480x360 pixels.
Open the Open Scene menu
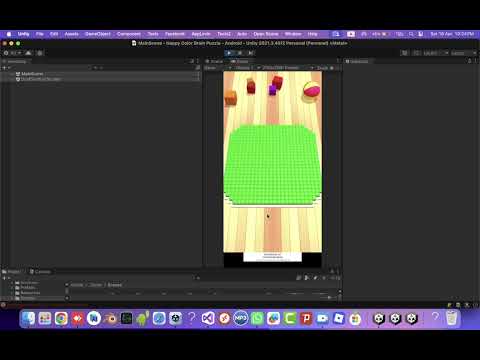pos(266,34)
